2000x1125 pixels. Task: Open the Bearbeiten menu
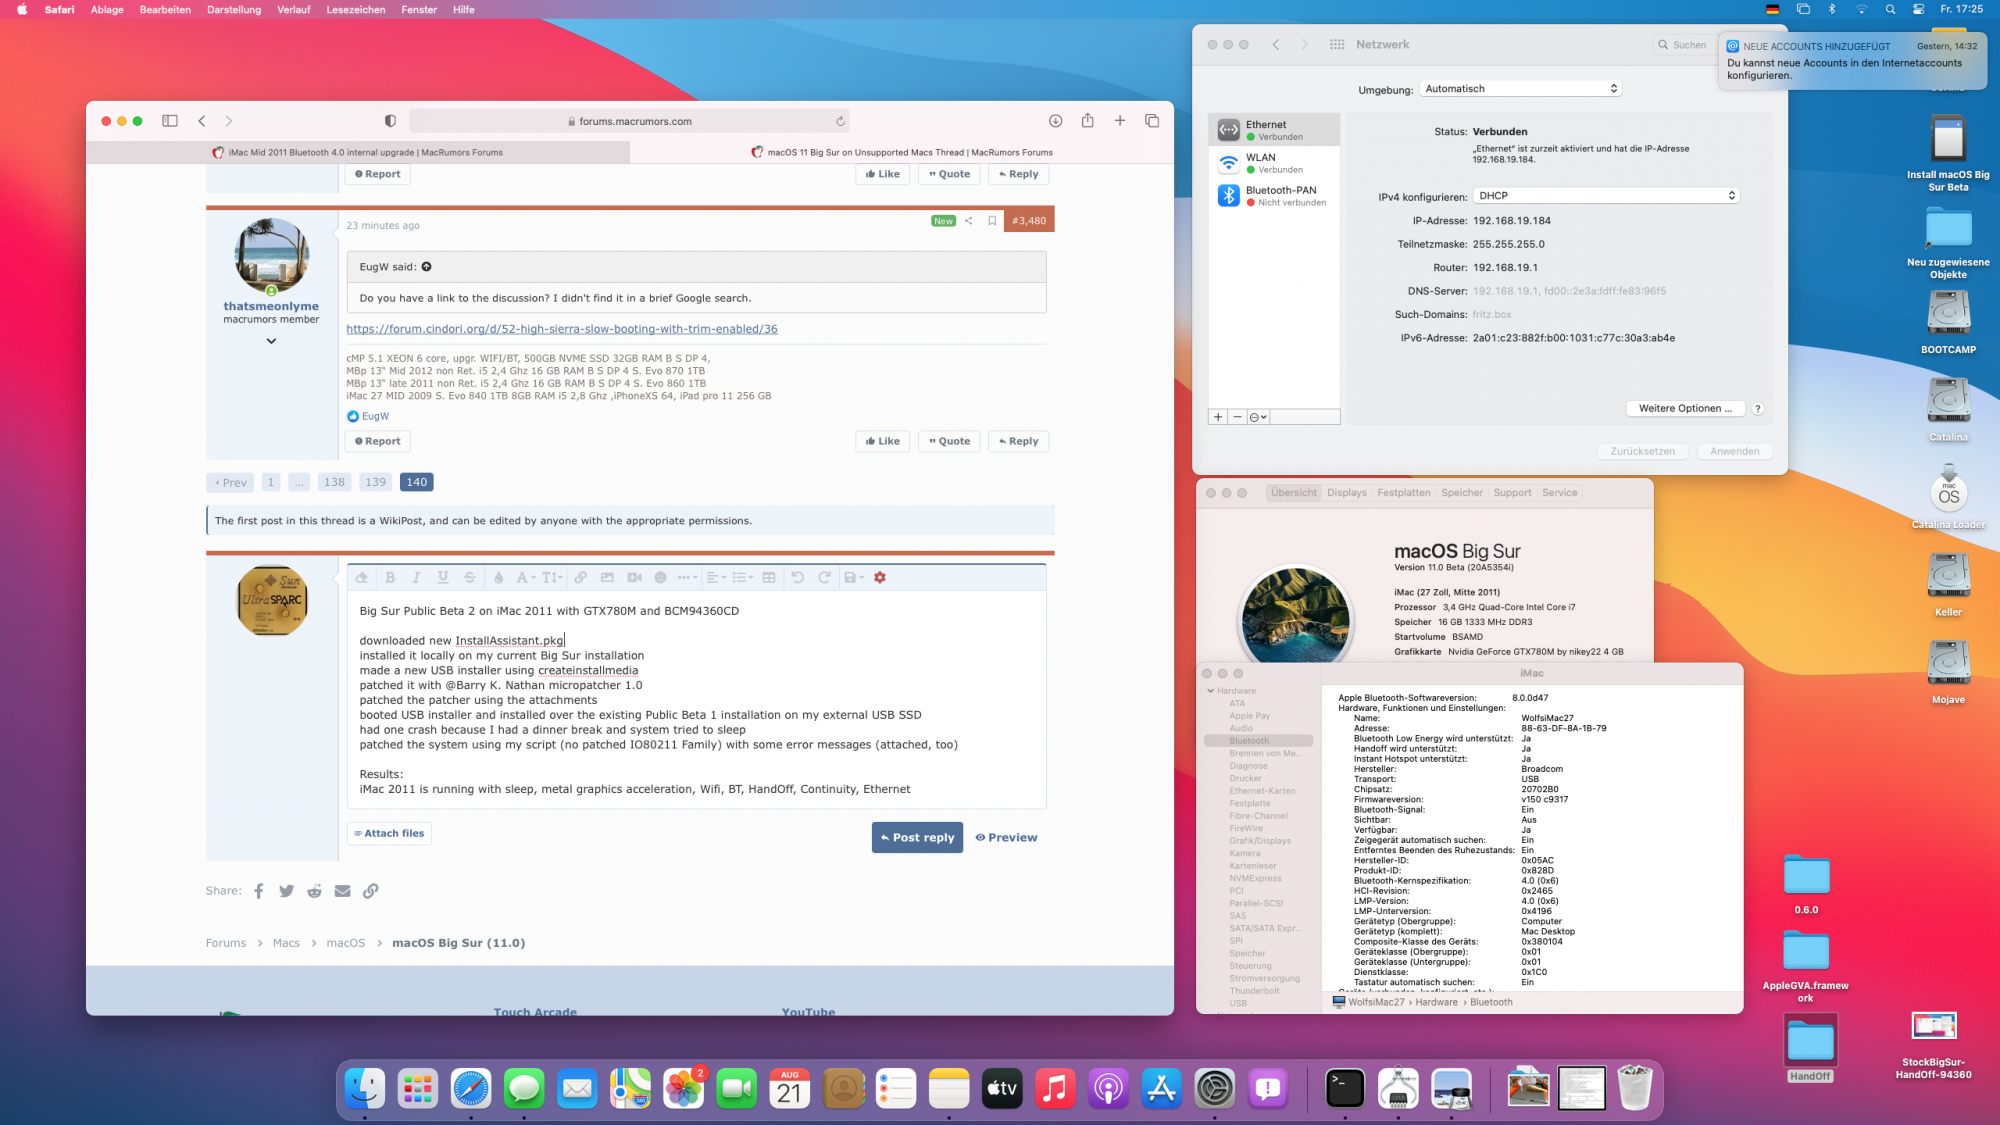click(x=165, y=10)
